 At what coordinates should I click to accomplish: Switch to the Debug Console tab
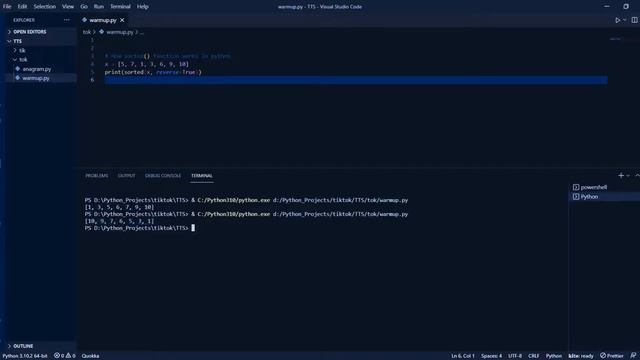163,176
